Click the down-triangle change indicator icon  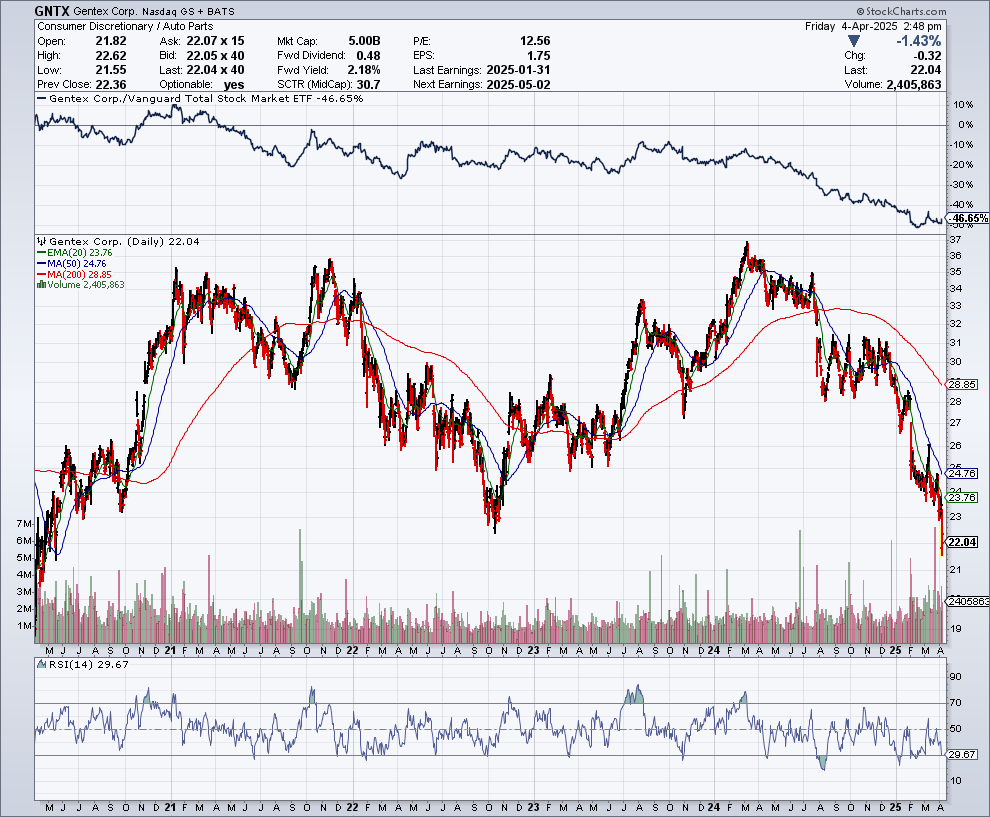coord(854,41)
